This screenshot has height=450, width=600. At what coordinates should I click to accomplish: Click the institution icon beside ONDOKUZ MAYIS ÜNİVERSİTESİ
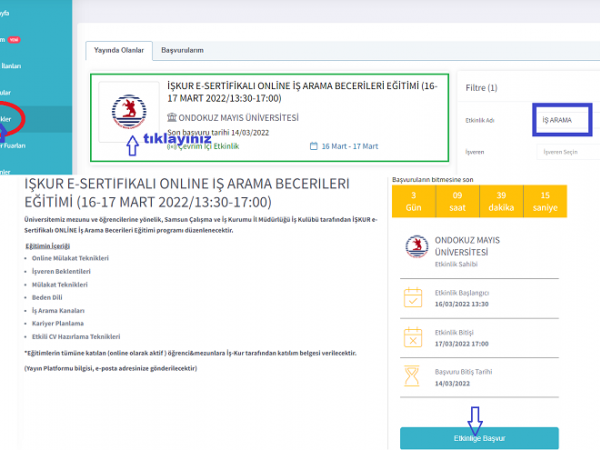click(x=172, y=117)
